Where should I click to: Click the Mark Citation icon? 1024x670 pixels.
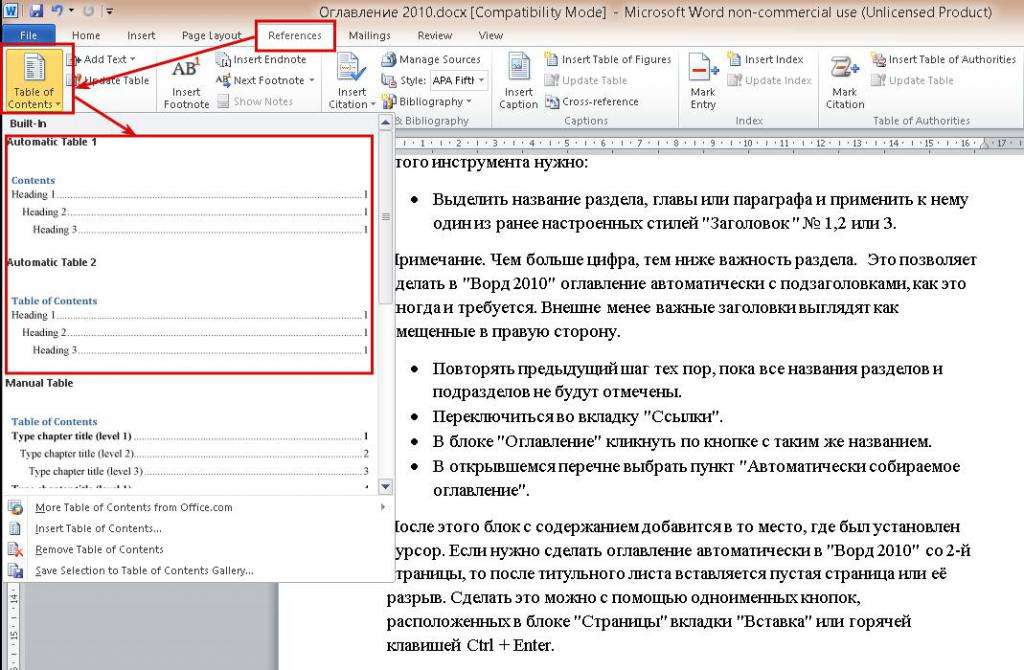(x=844, y=68)
